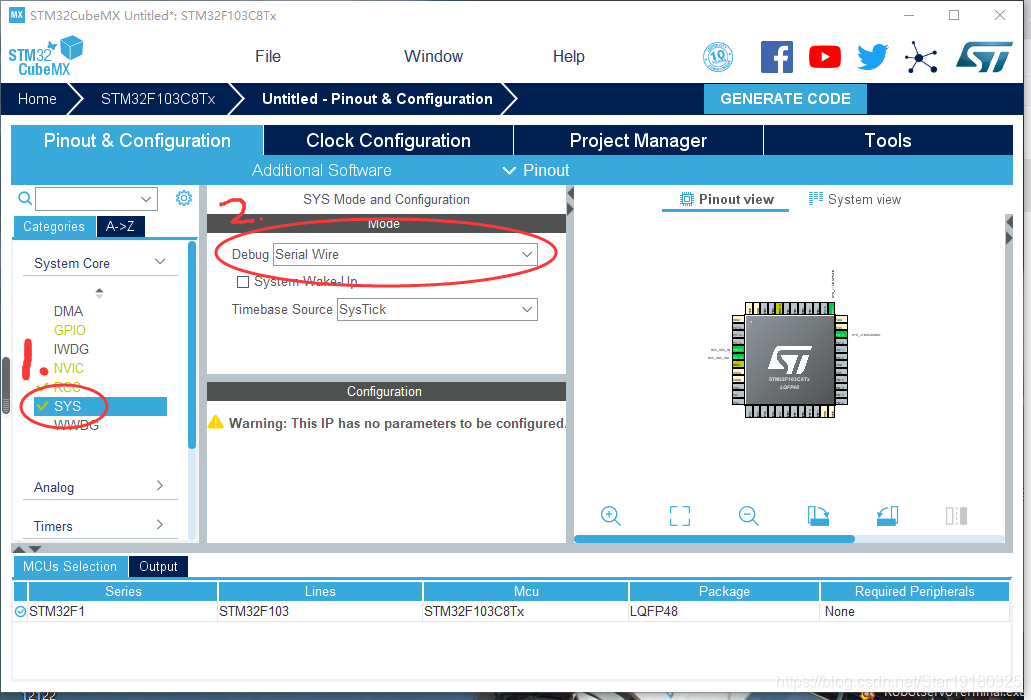Image resolution: width=1031 pixels, height=700 pixels.
Task: Select the Pinout view tab
Action: pos(726,199)
